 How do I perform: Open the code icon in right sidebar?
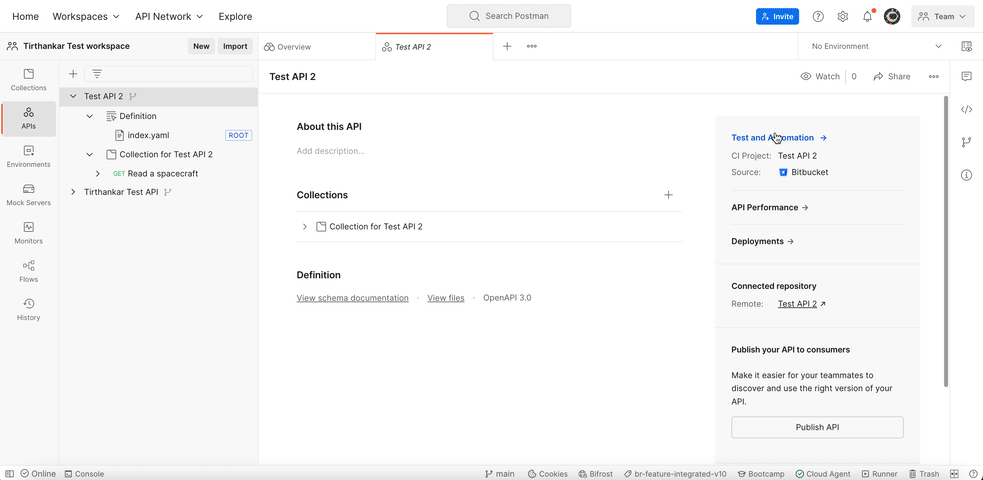[967, 110]
